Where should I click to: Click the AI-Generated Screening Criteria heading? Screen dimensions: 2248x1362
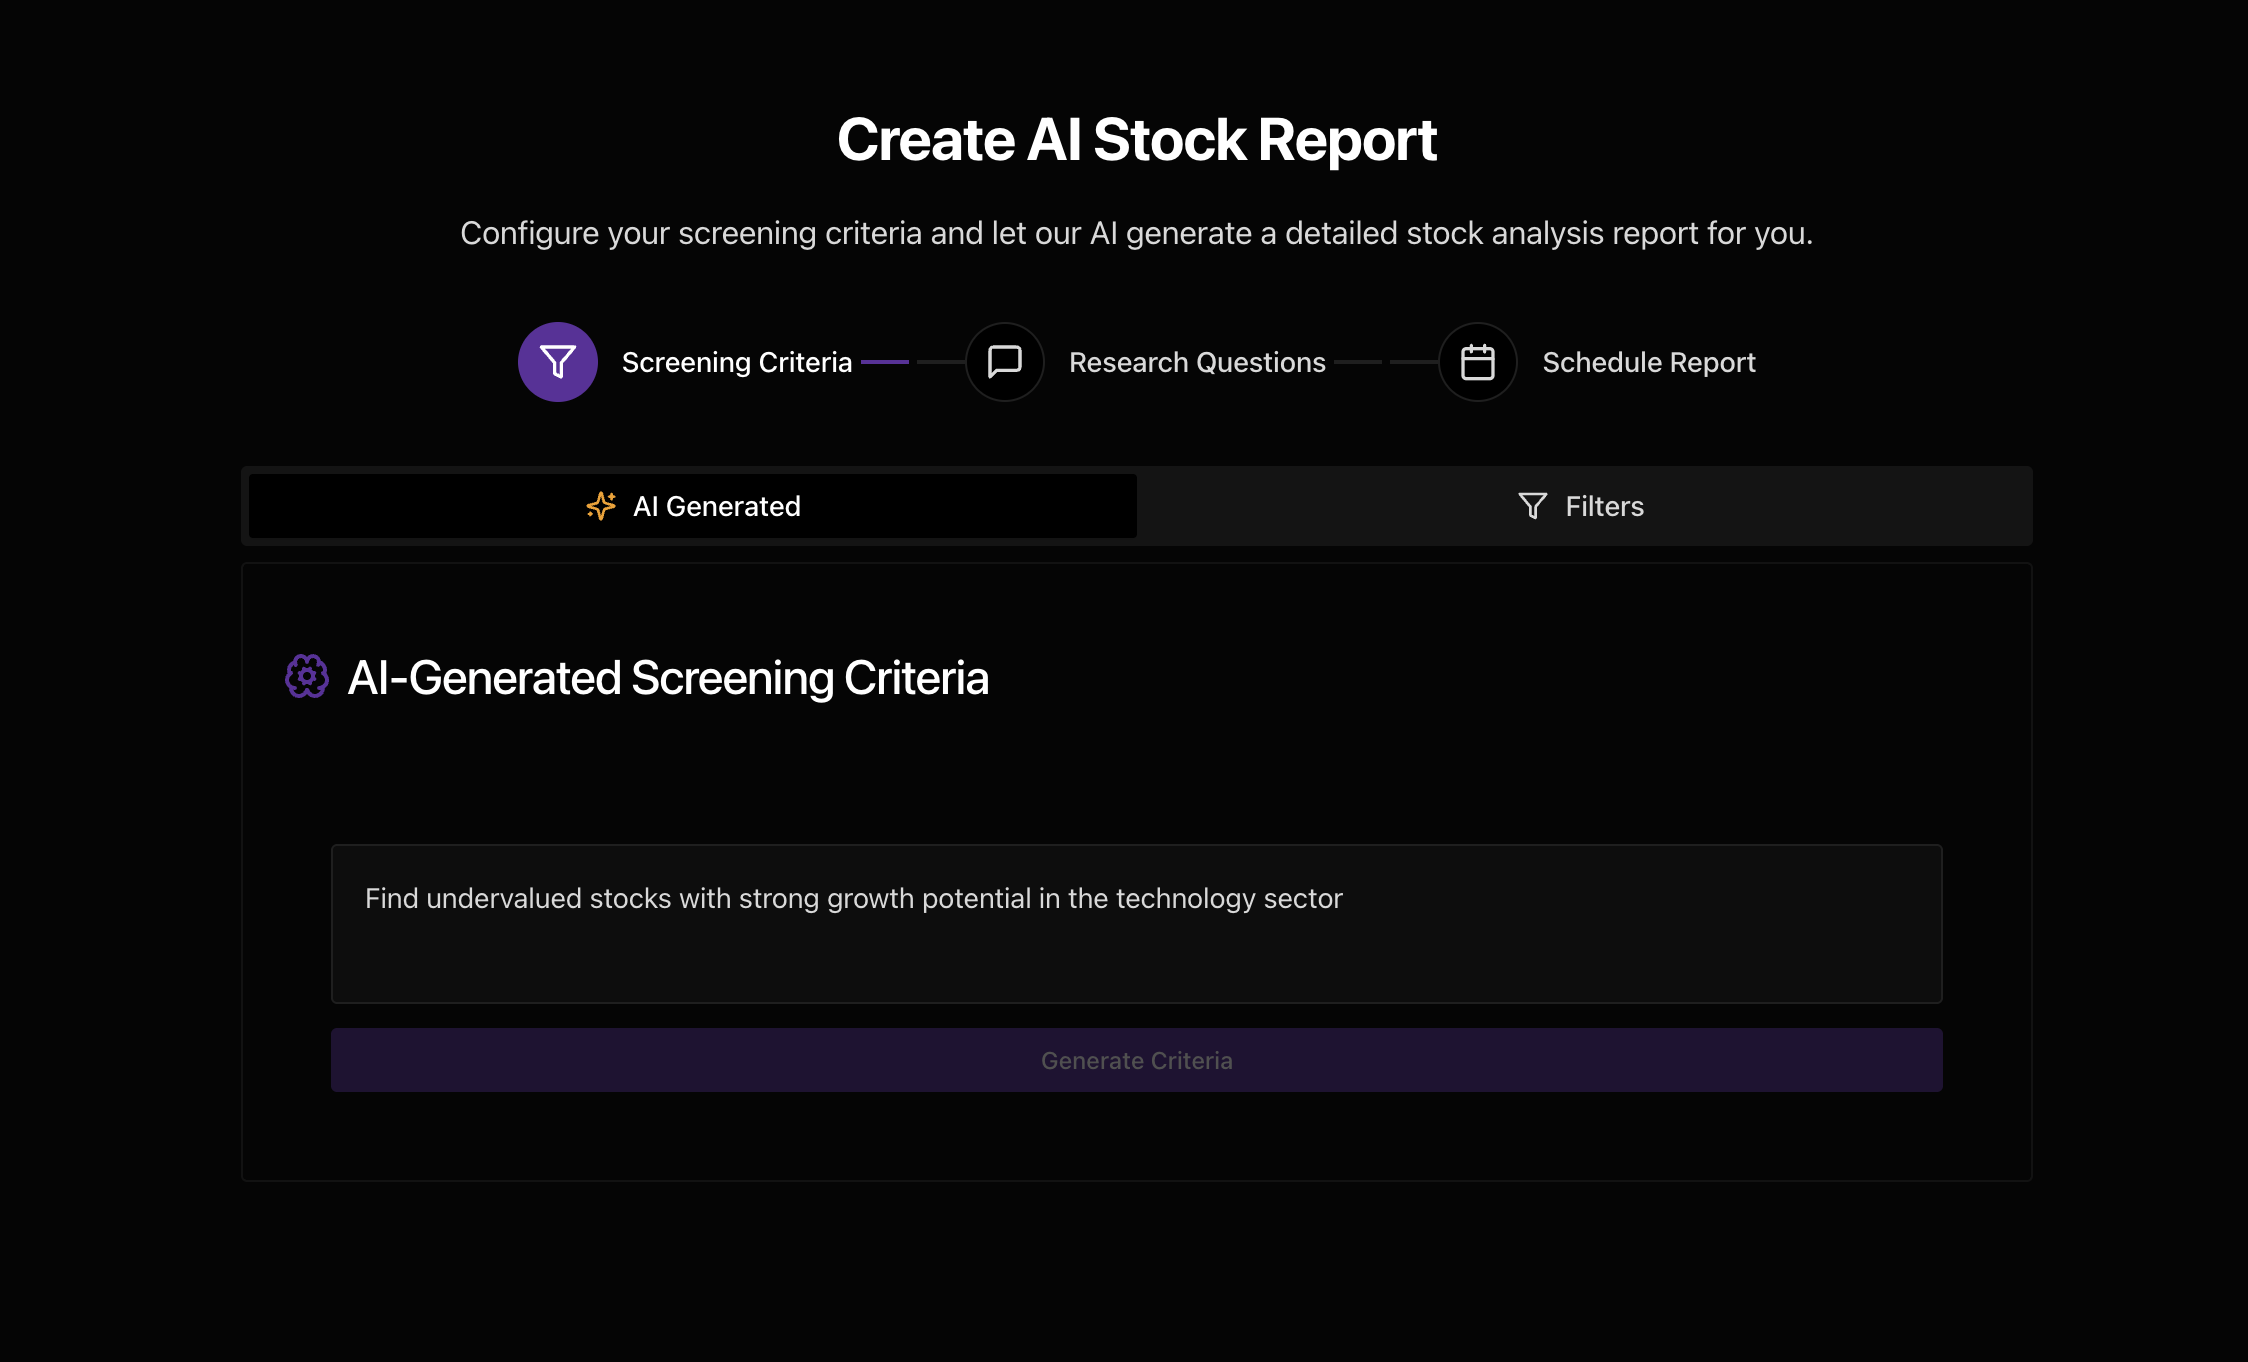tap(667, 678)
